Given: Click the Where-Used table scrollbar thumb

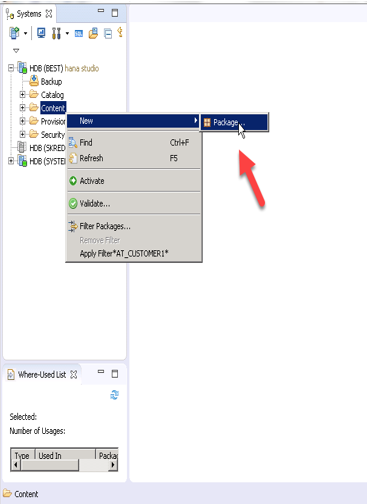Looking at the screenshot, I should point(49,465).
